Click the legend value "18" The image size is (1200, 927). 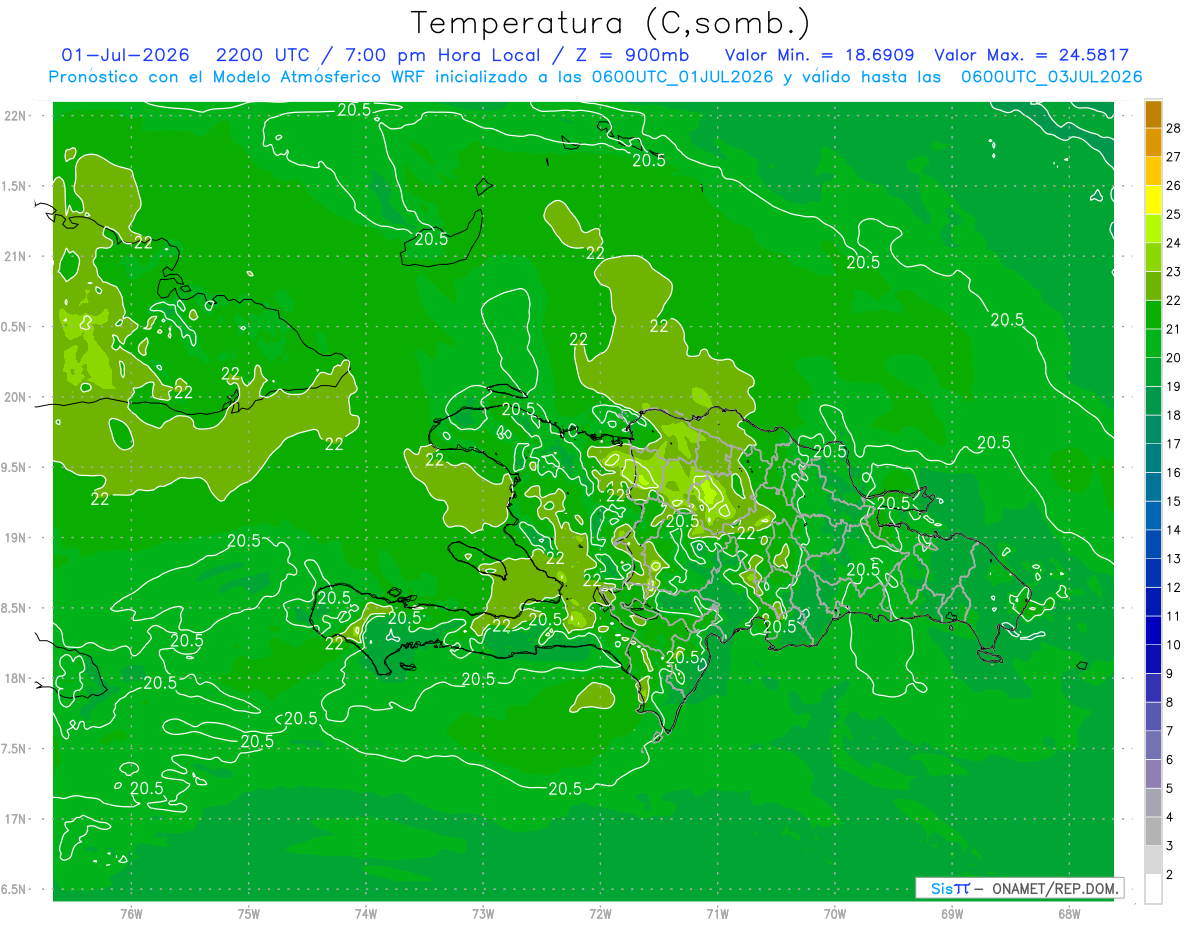(x=1174, y=415)
